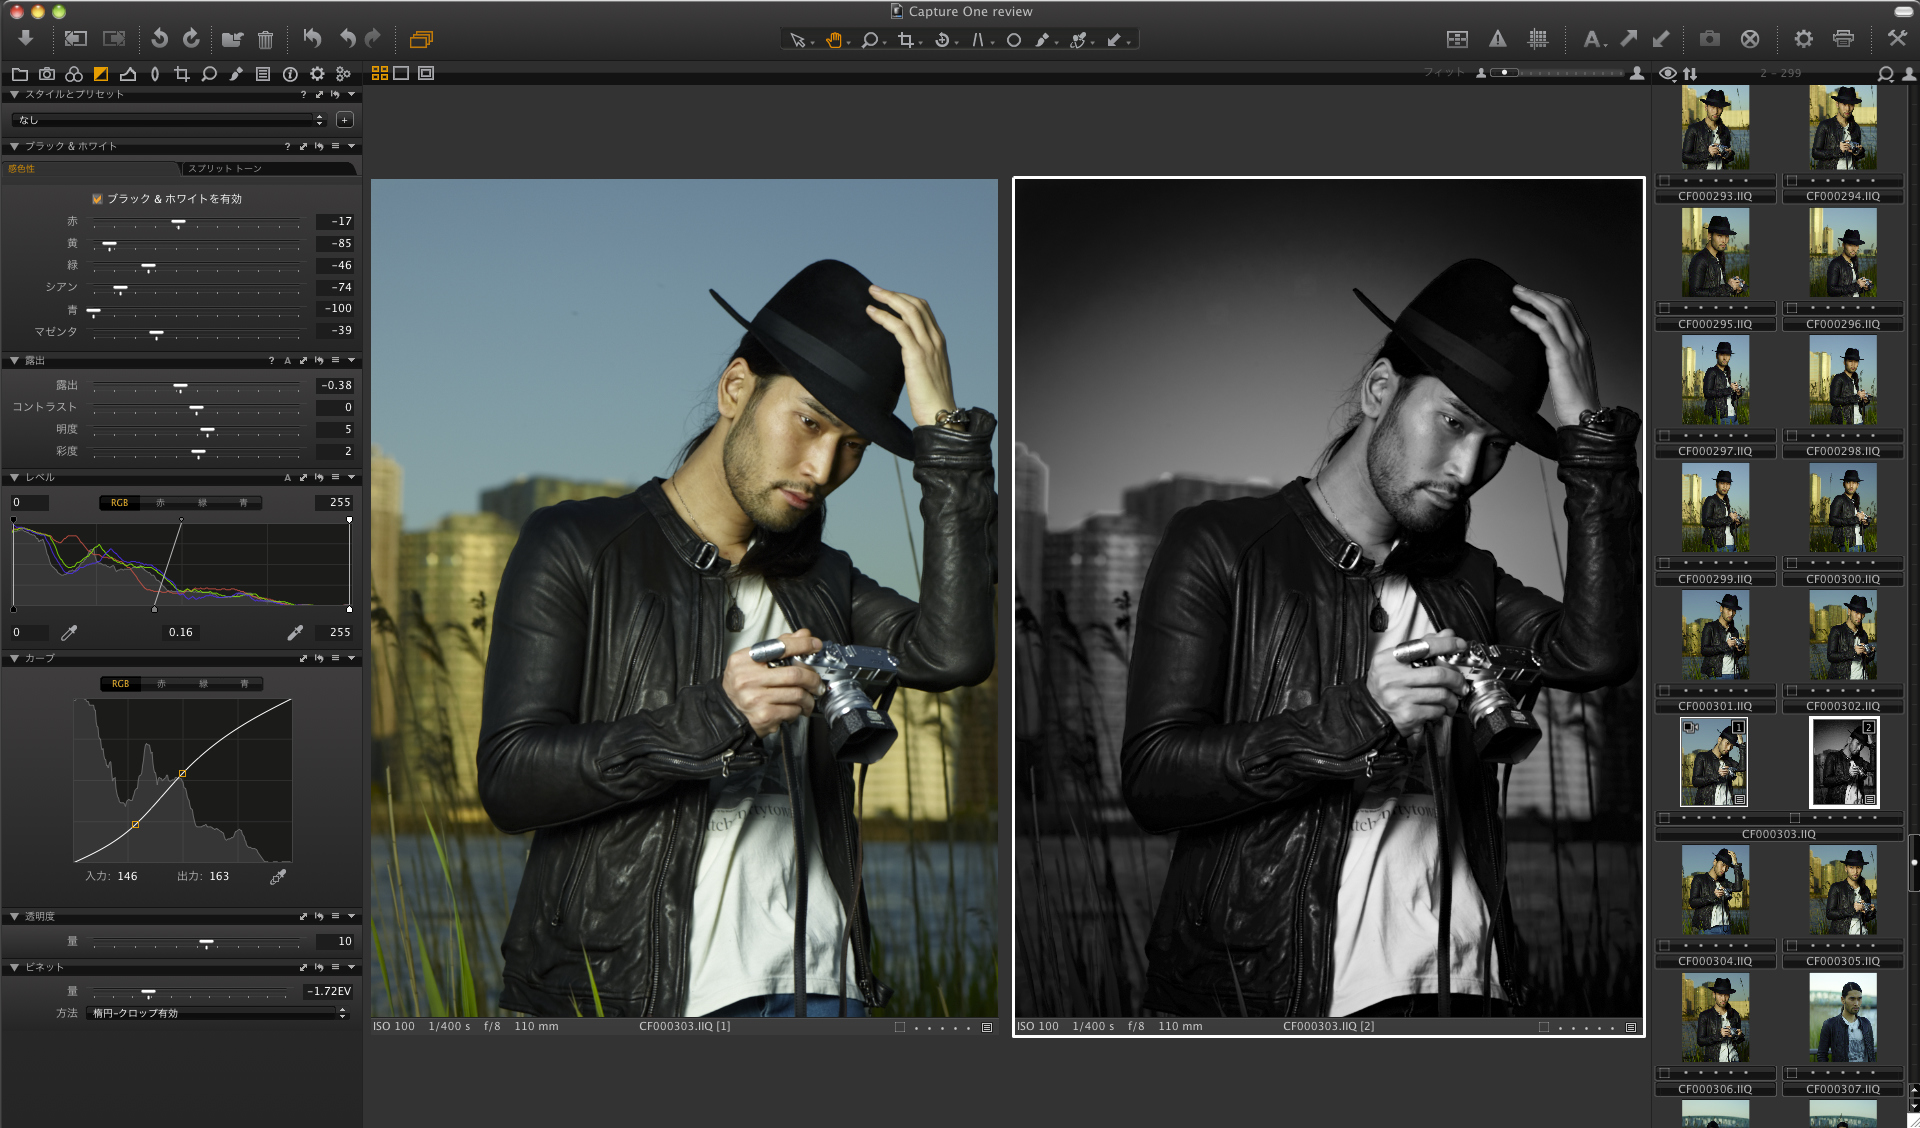Click the print icon in top toolbar

[x=1843, y=39]
